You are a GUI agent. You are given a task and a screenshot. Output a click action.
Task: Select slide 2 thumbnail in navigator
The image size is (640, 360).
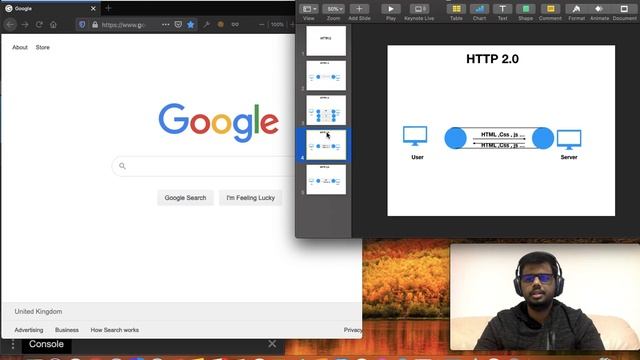point(326,76)
